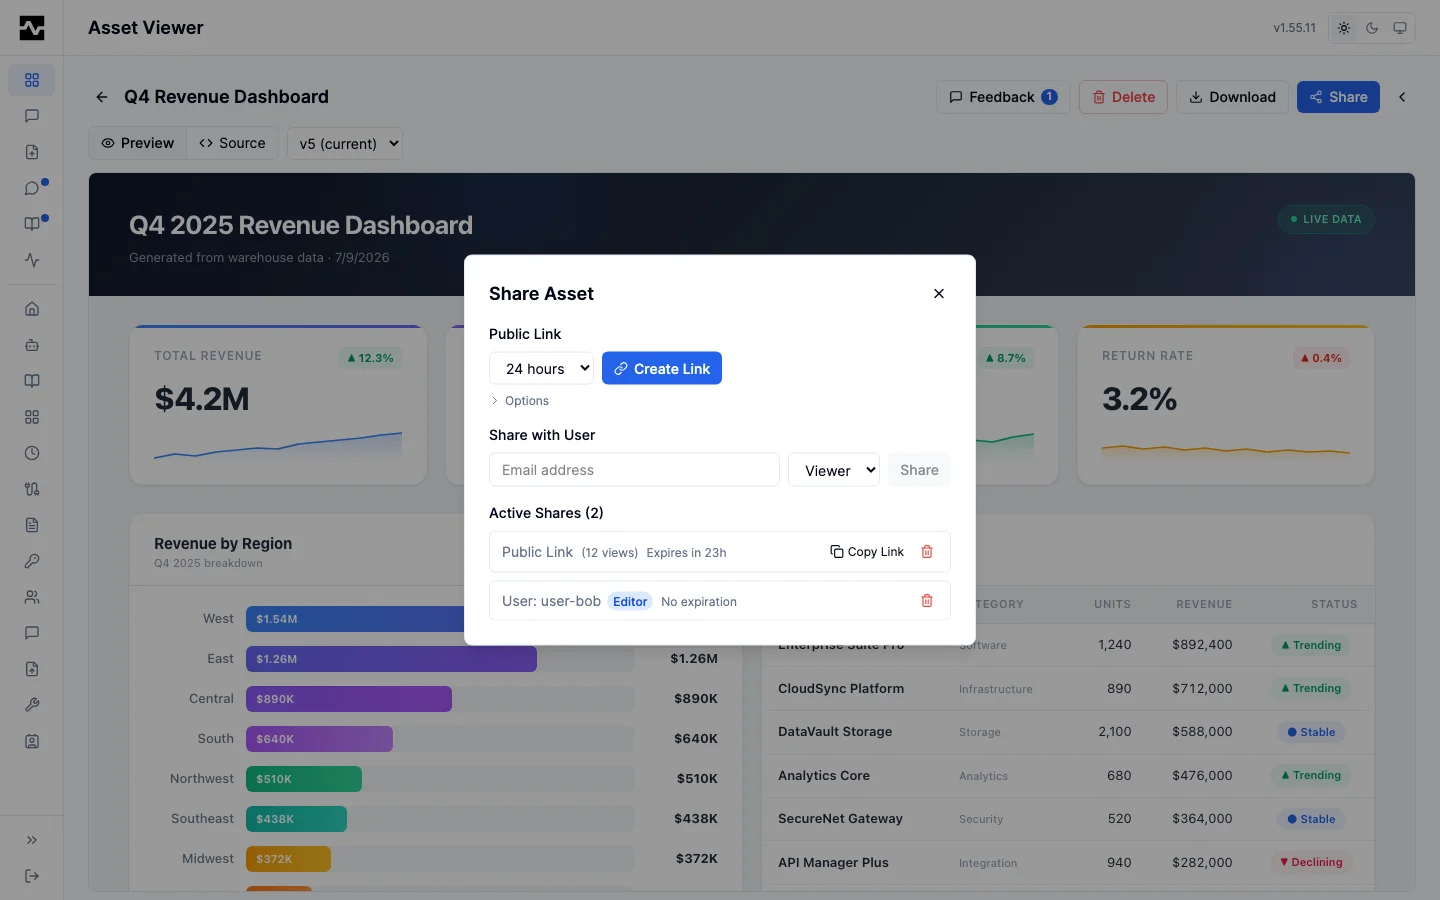
Task: Click the Share button next to Viewer
Action: click(x=919, y=470)
